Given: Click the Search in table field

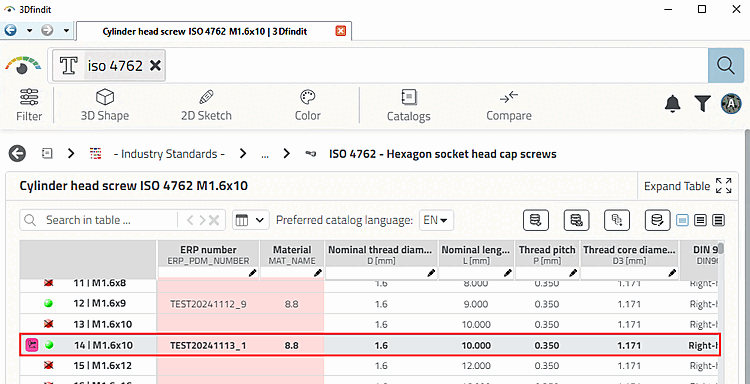Looking at the screenshot, I should [99, 220].
